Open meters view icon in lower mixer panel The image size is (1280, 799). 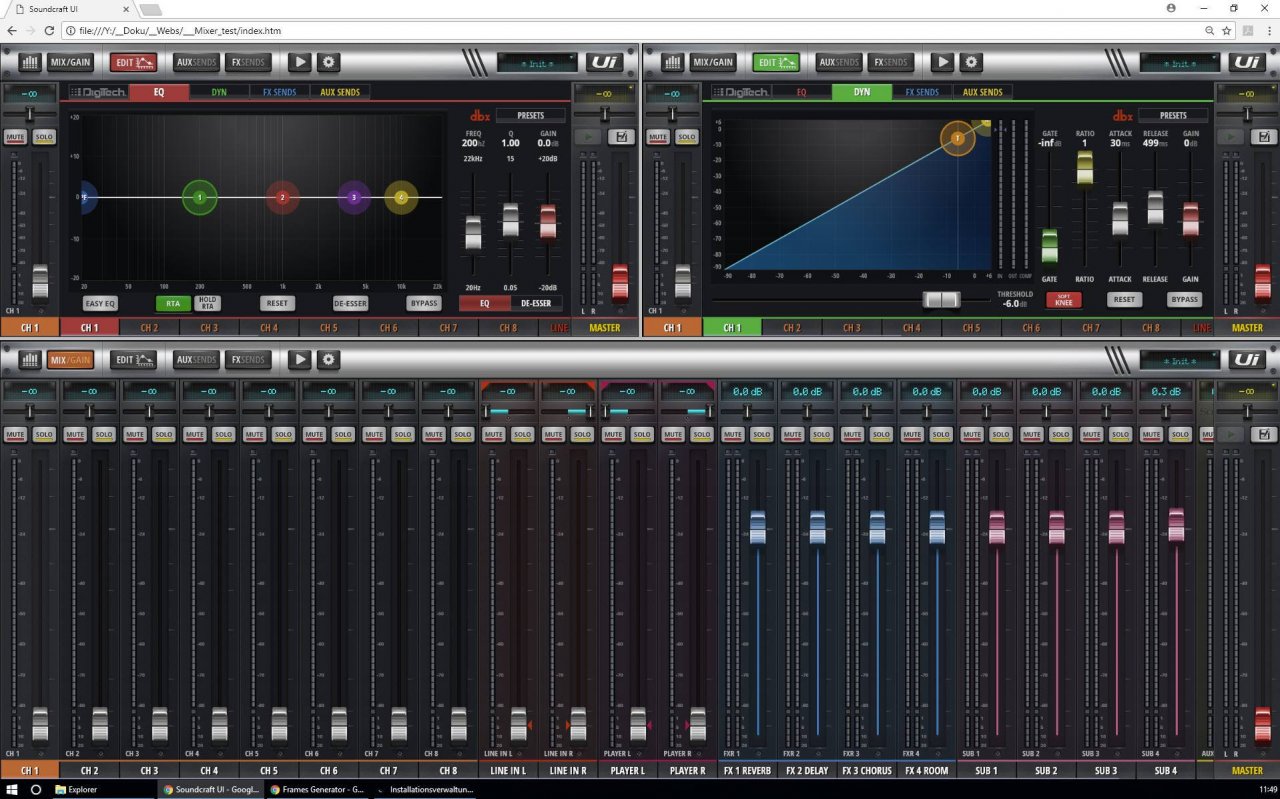[30, 359]
